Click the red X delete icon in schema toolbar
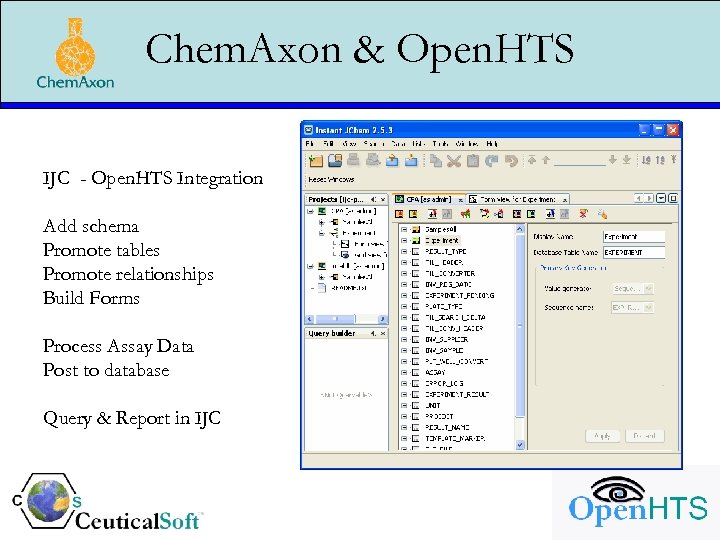Viewport: 720px width, 540px height. 584,214
